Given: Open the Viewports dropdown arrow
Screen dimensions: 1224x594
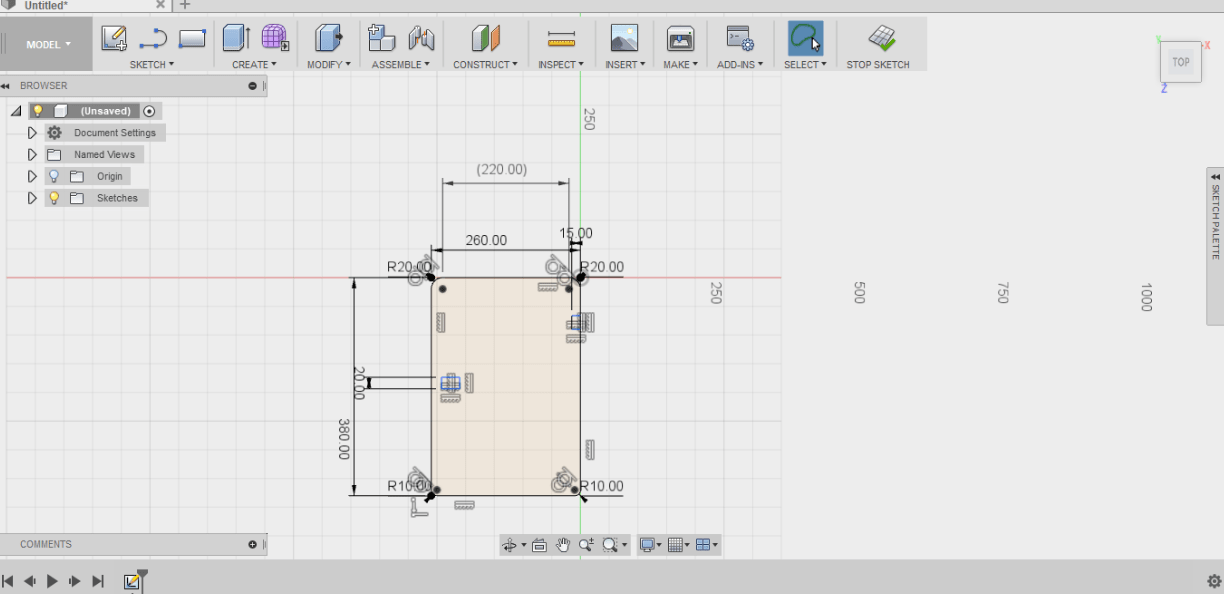Looking at the screenshot, I should pyautogui.click(x=715, y=546).
